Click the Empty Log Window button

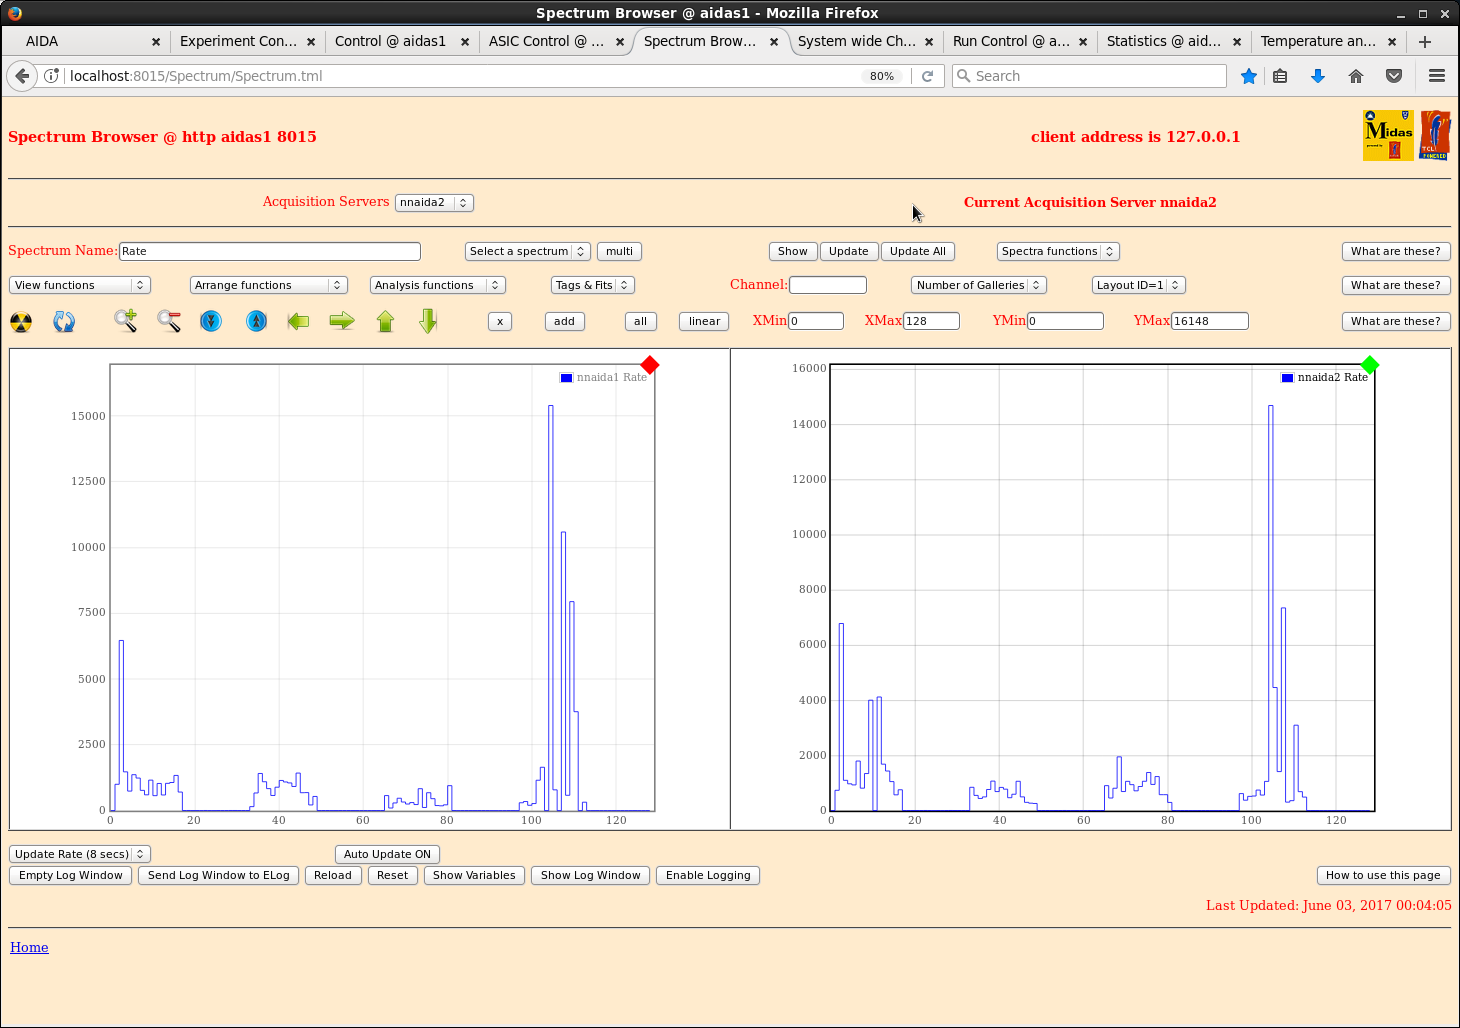[x=71, y=875]
